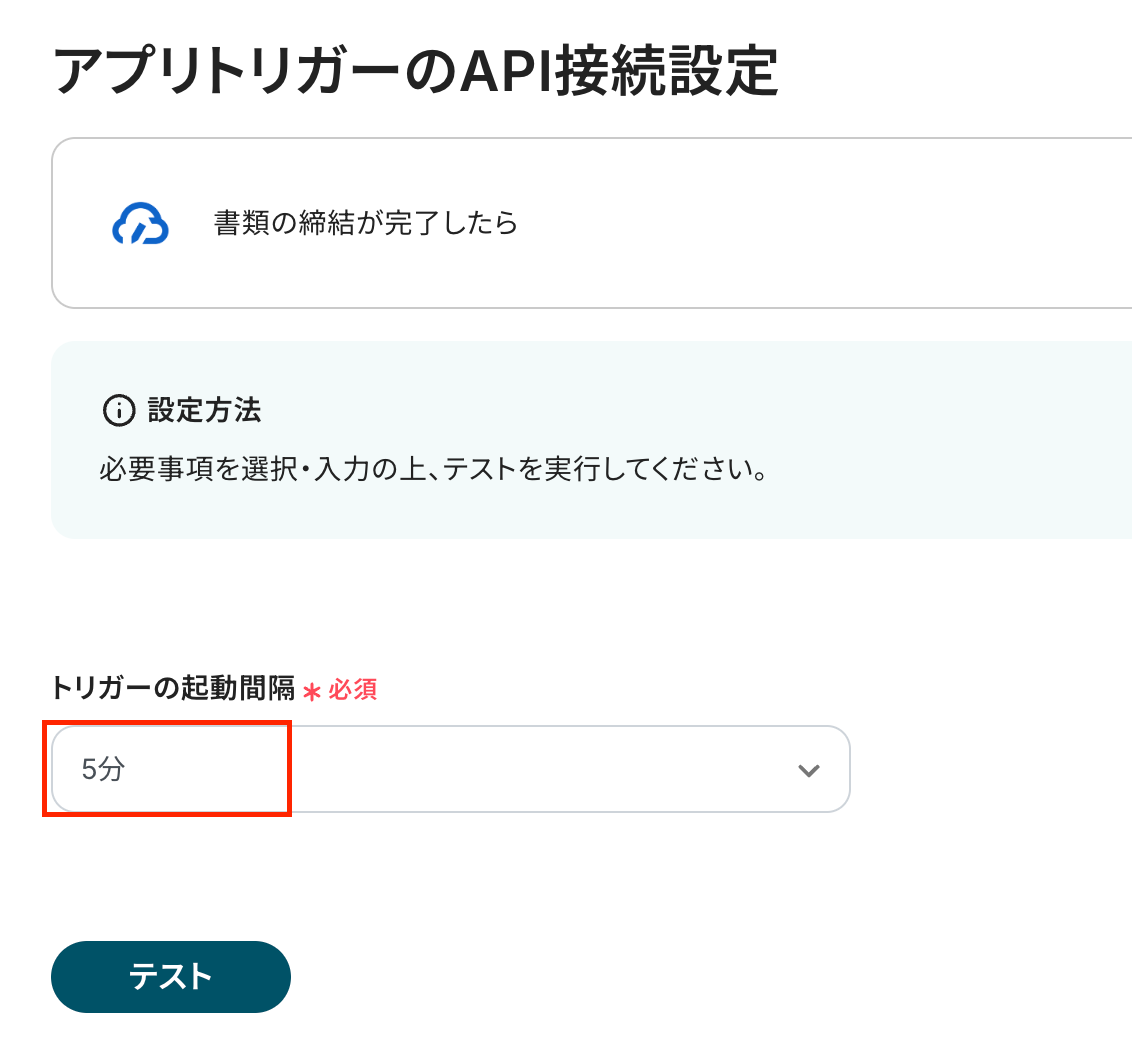Click the トリガーの起動間隔 field label
The height and width of the screenshot is (1048, 1132).
tap(172, 689)
